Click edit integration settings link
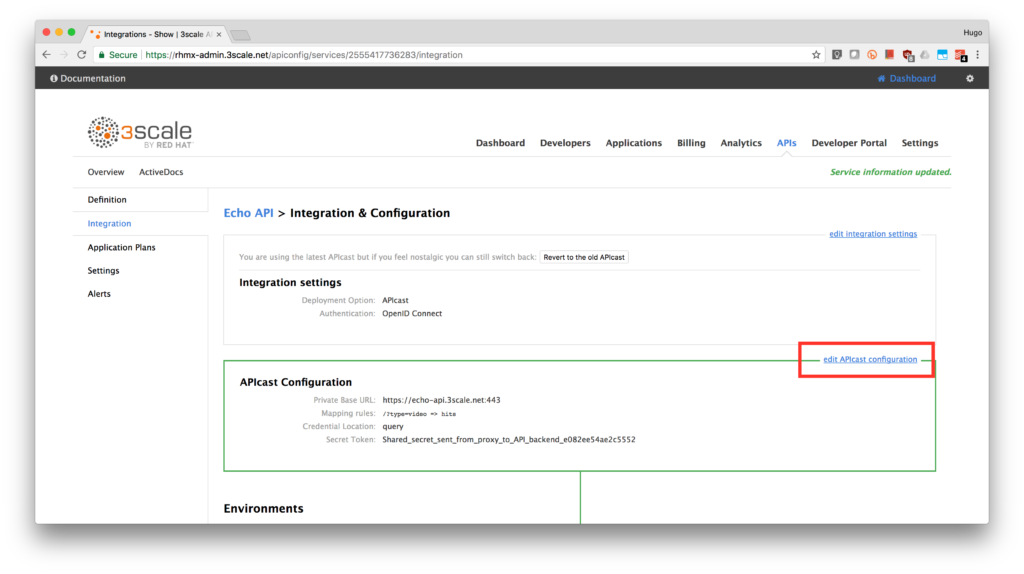This screenshot has height=574, width=1024. (873, 234)
